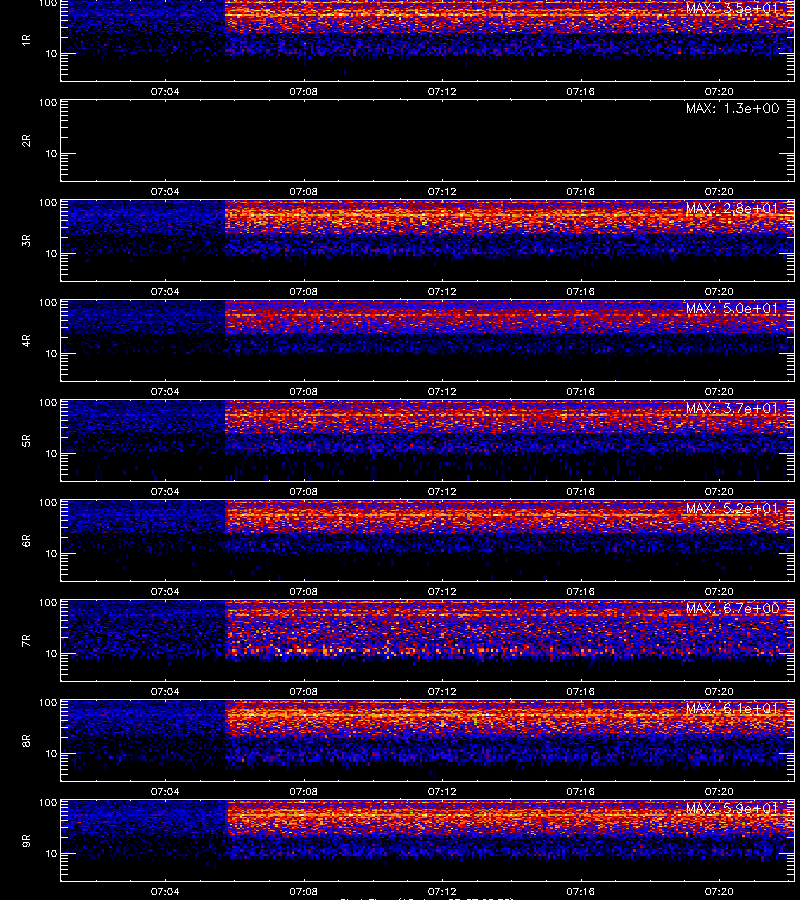Viewport: 800px width, 900px height.
Task: Click the '100' y-axis label of panel 5R
Action: [x=48, y=403]
